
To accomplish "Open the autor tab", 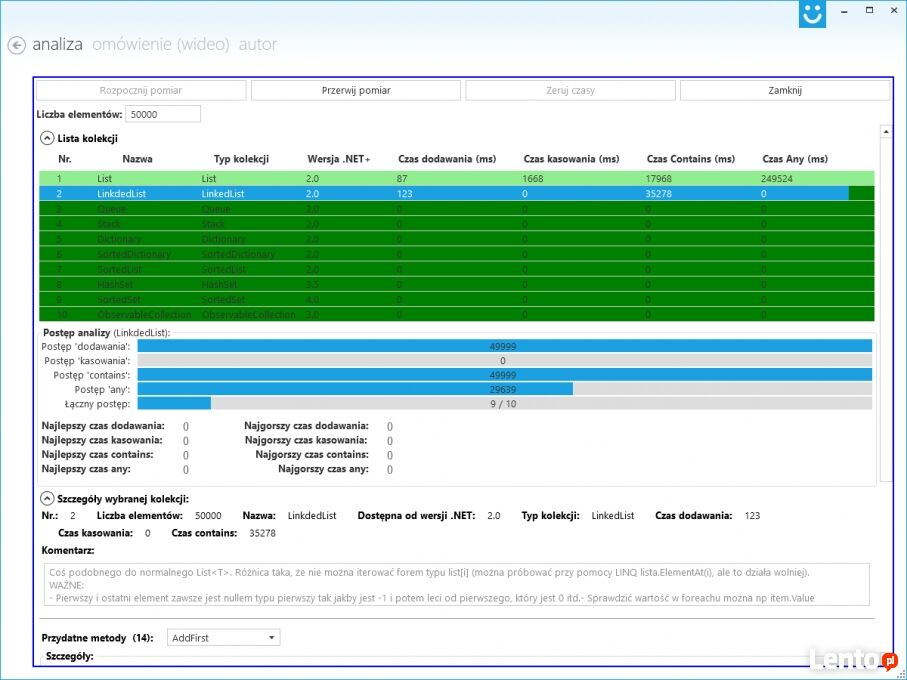I will (x=258, y=44).
